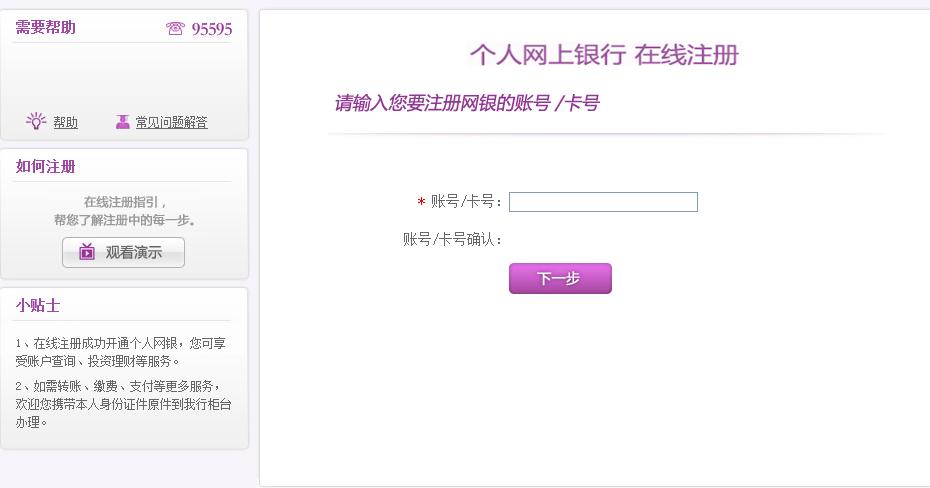Click the telephone icon next to 95595

point(175,28)
